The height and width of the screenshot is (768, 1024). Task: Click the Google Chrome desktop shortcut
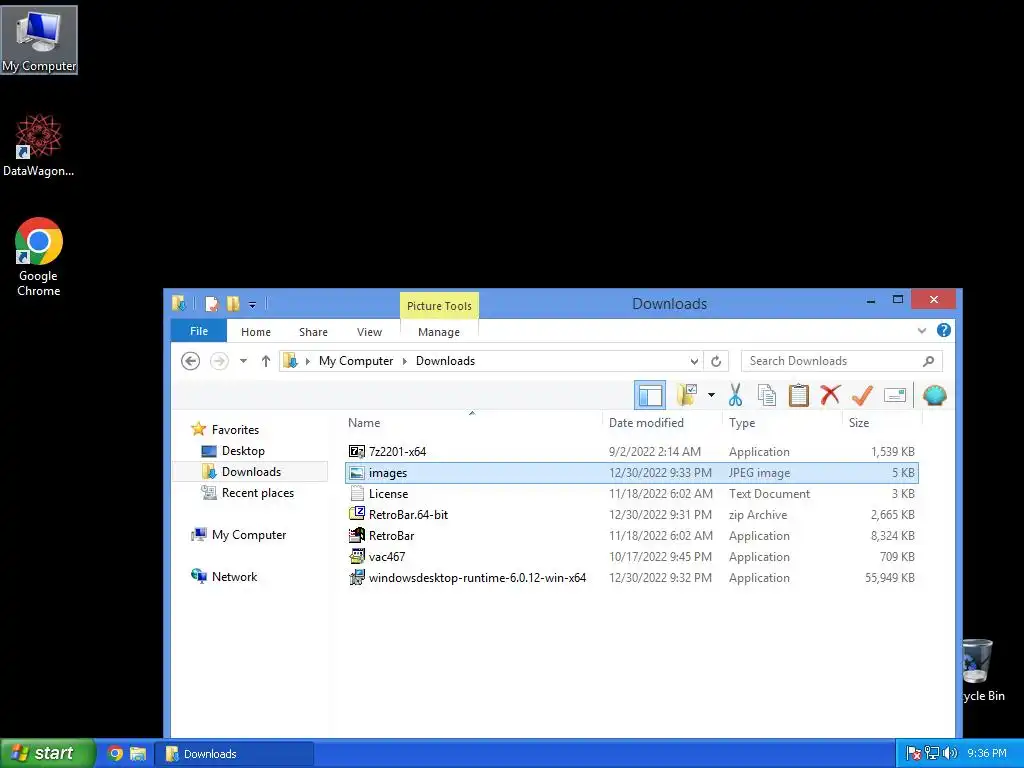[39, 257]
